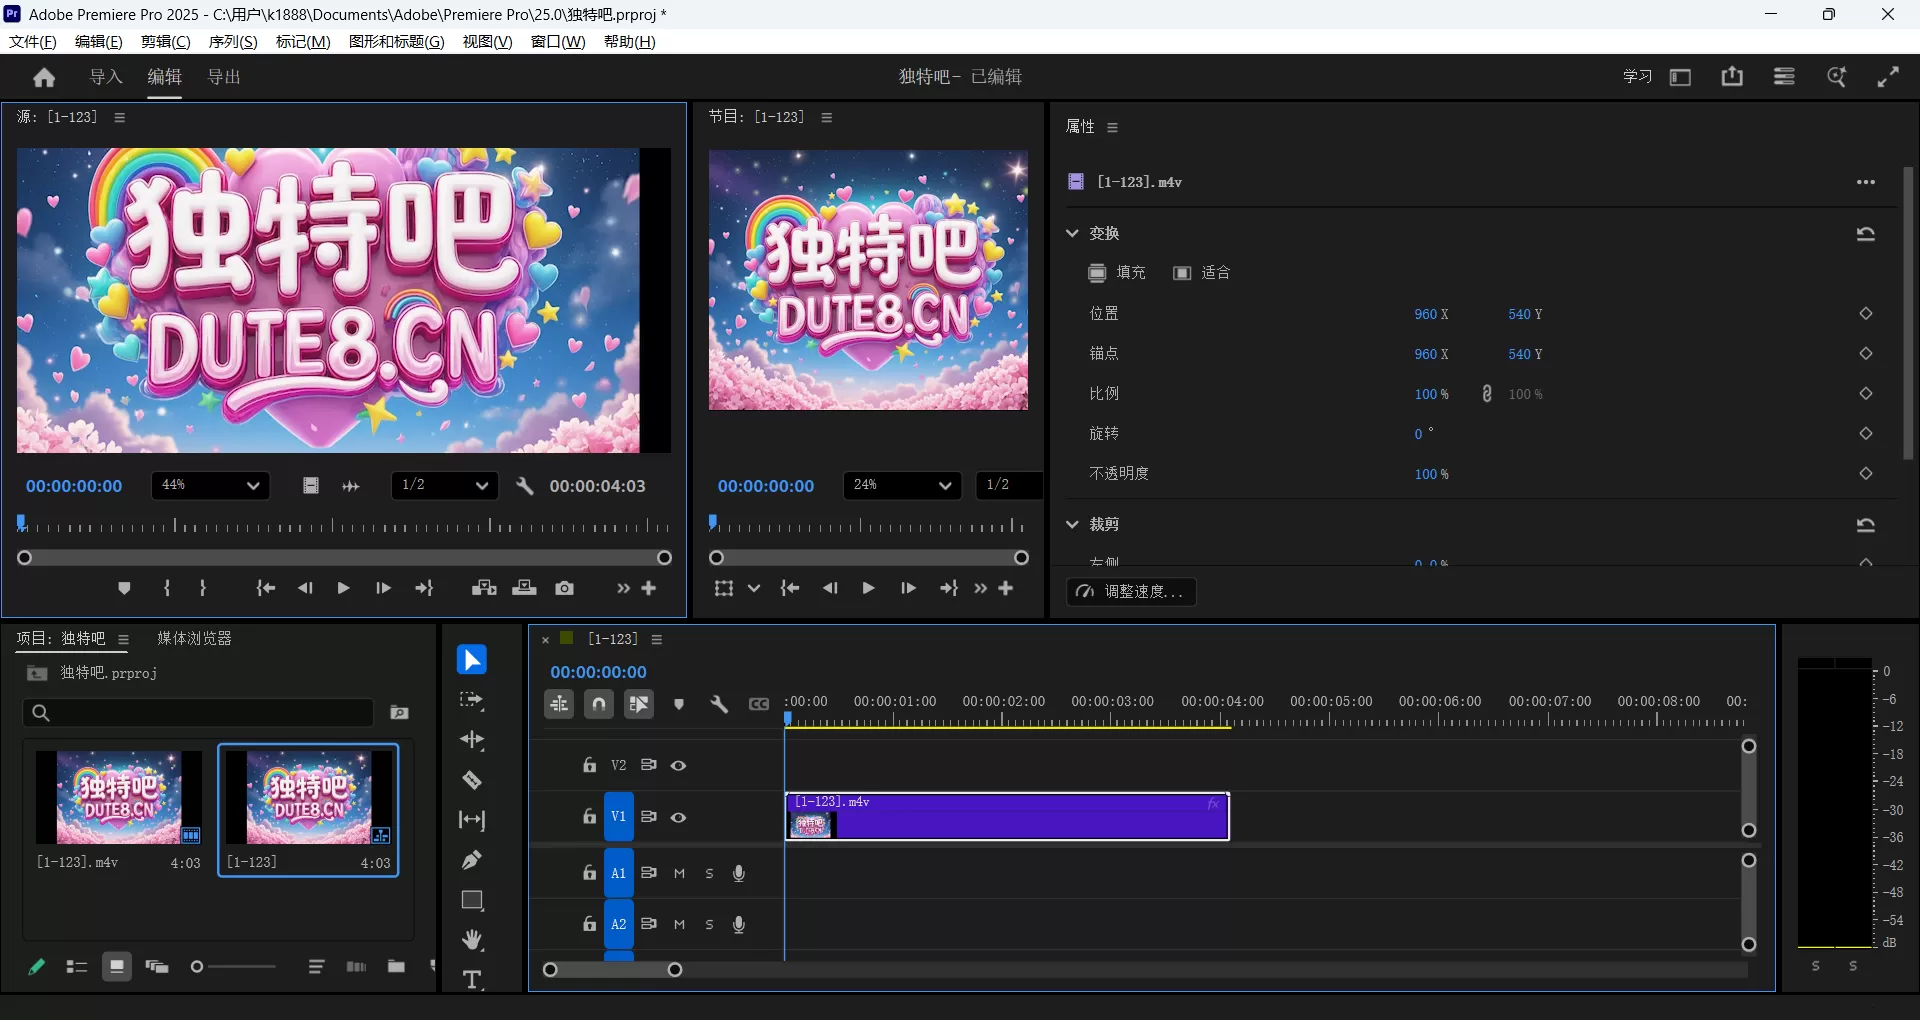The width and height of the screenshot is (1920, 1020).
Task: Open Source monitor panel menu
Action: coord(120,117)
